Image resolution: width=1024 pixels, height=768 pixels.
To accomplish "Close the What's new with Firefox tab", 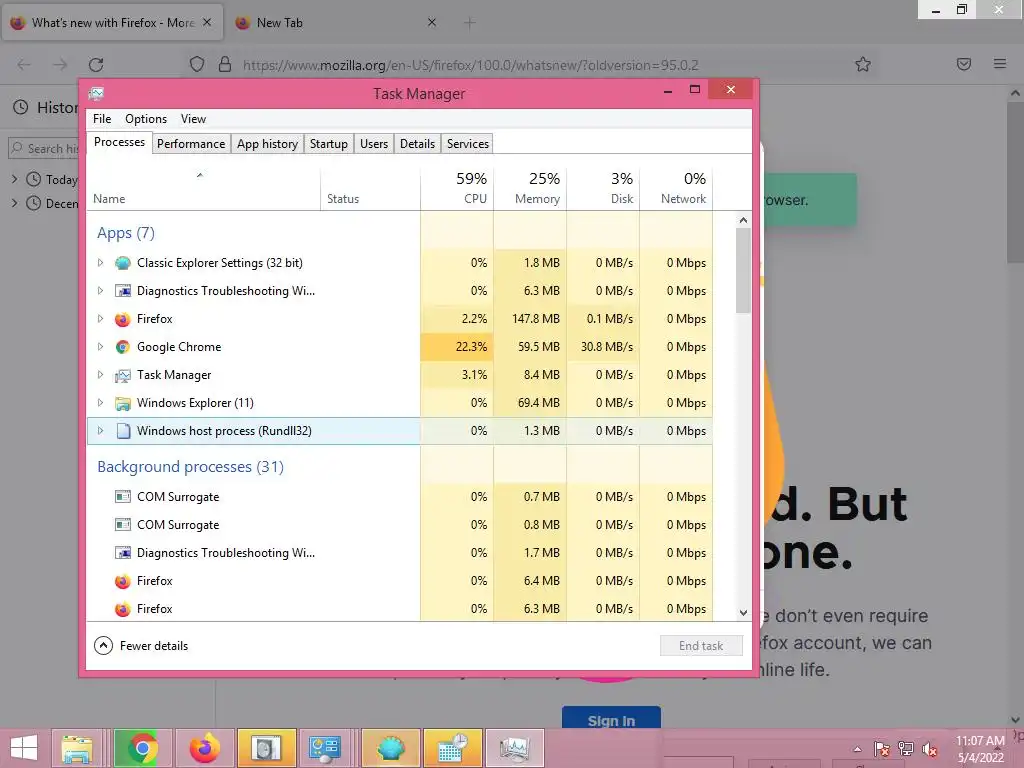I will click(207, 22).
